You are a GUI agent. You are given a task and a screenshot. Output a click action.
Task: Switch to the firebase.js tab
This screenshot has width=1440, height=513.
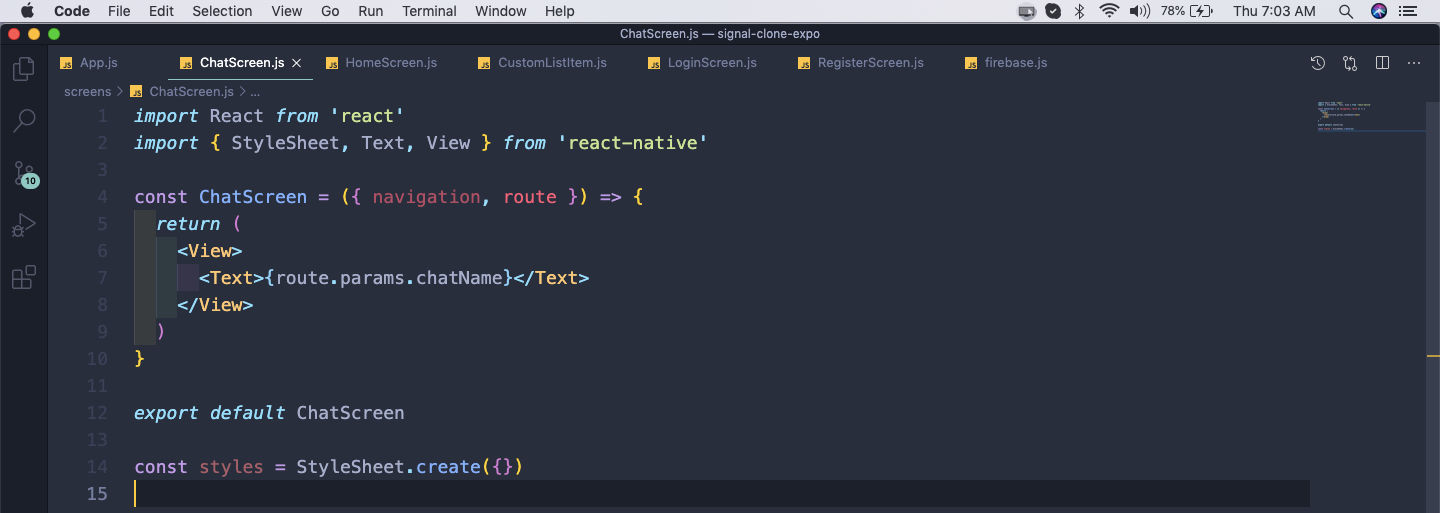tap(1005, 63)
